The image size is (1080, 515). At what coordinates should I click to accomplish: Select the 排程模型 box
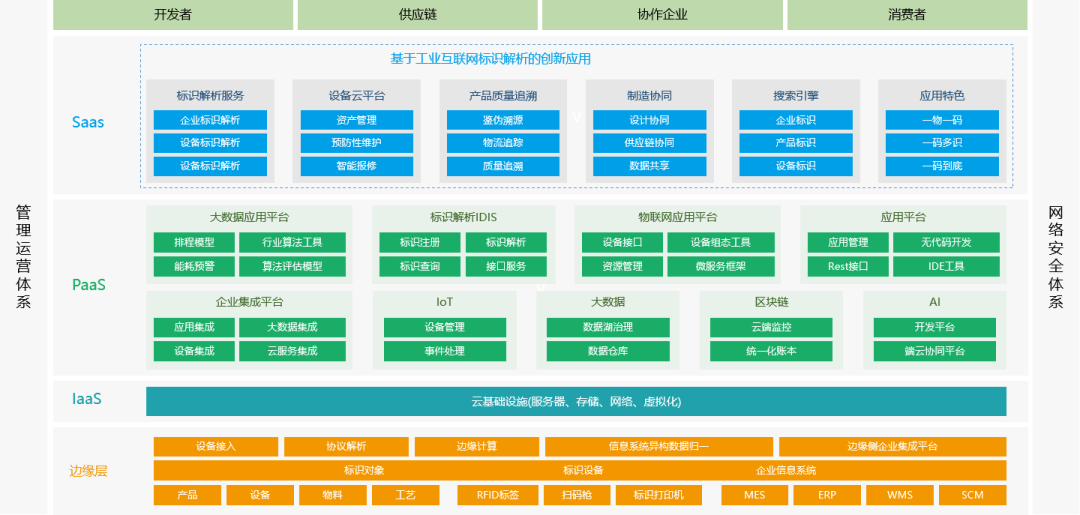coord(194,242)
